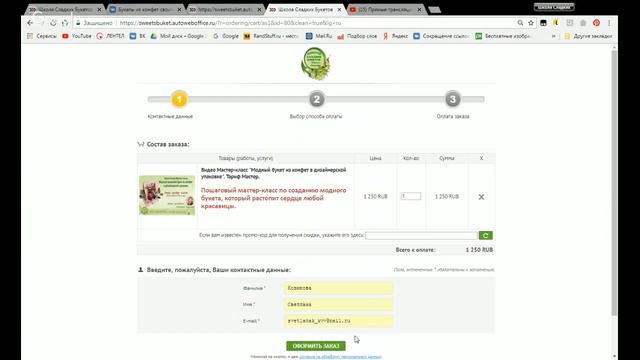Image resolution: width=640 pixels, height=360 pixels.
Task: Open the Сокращение ссылок bookmark
Action: pos(441,36)
